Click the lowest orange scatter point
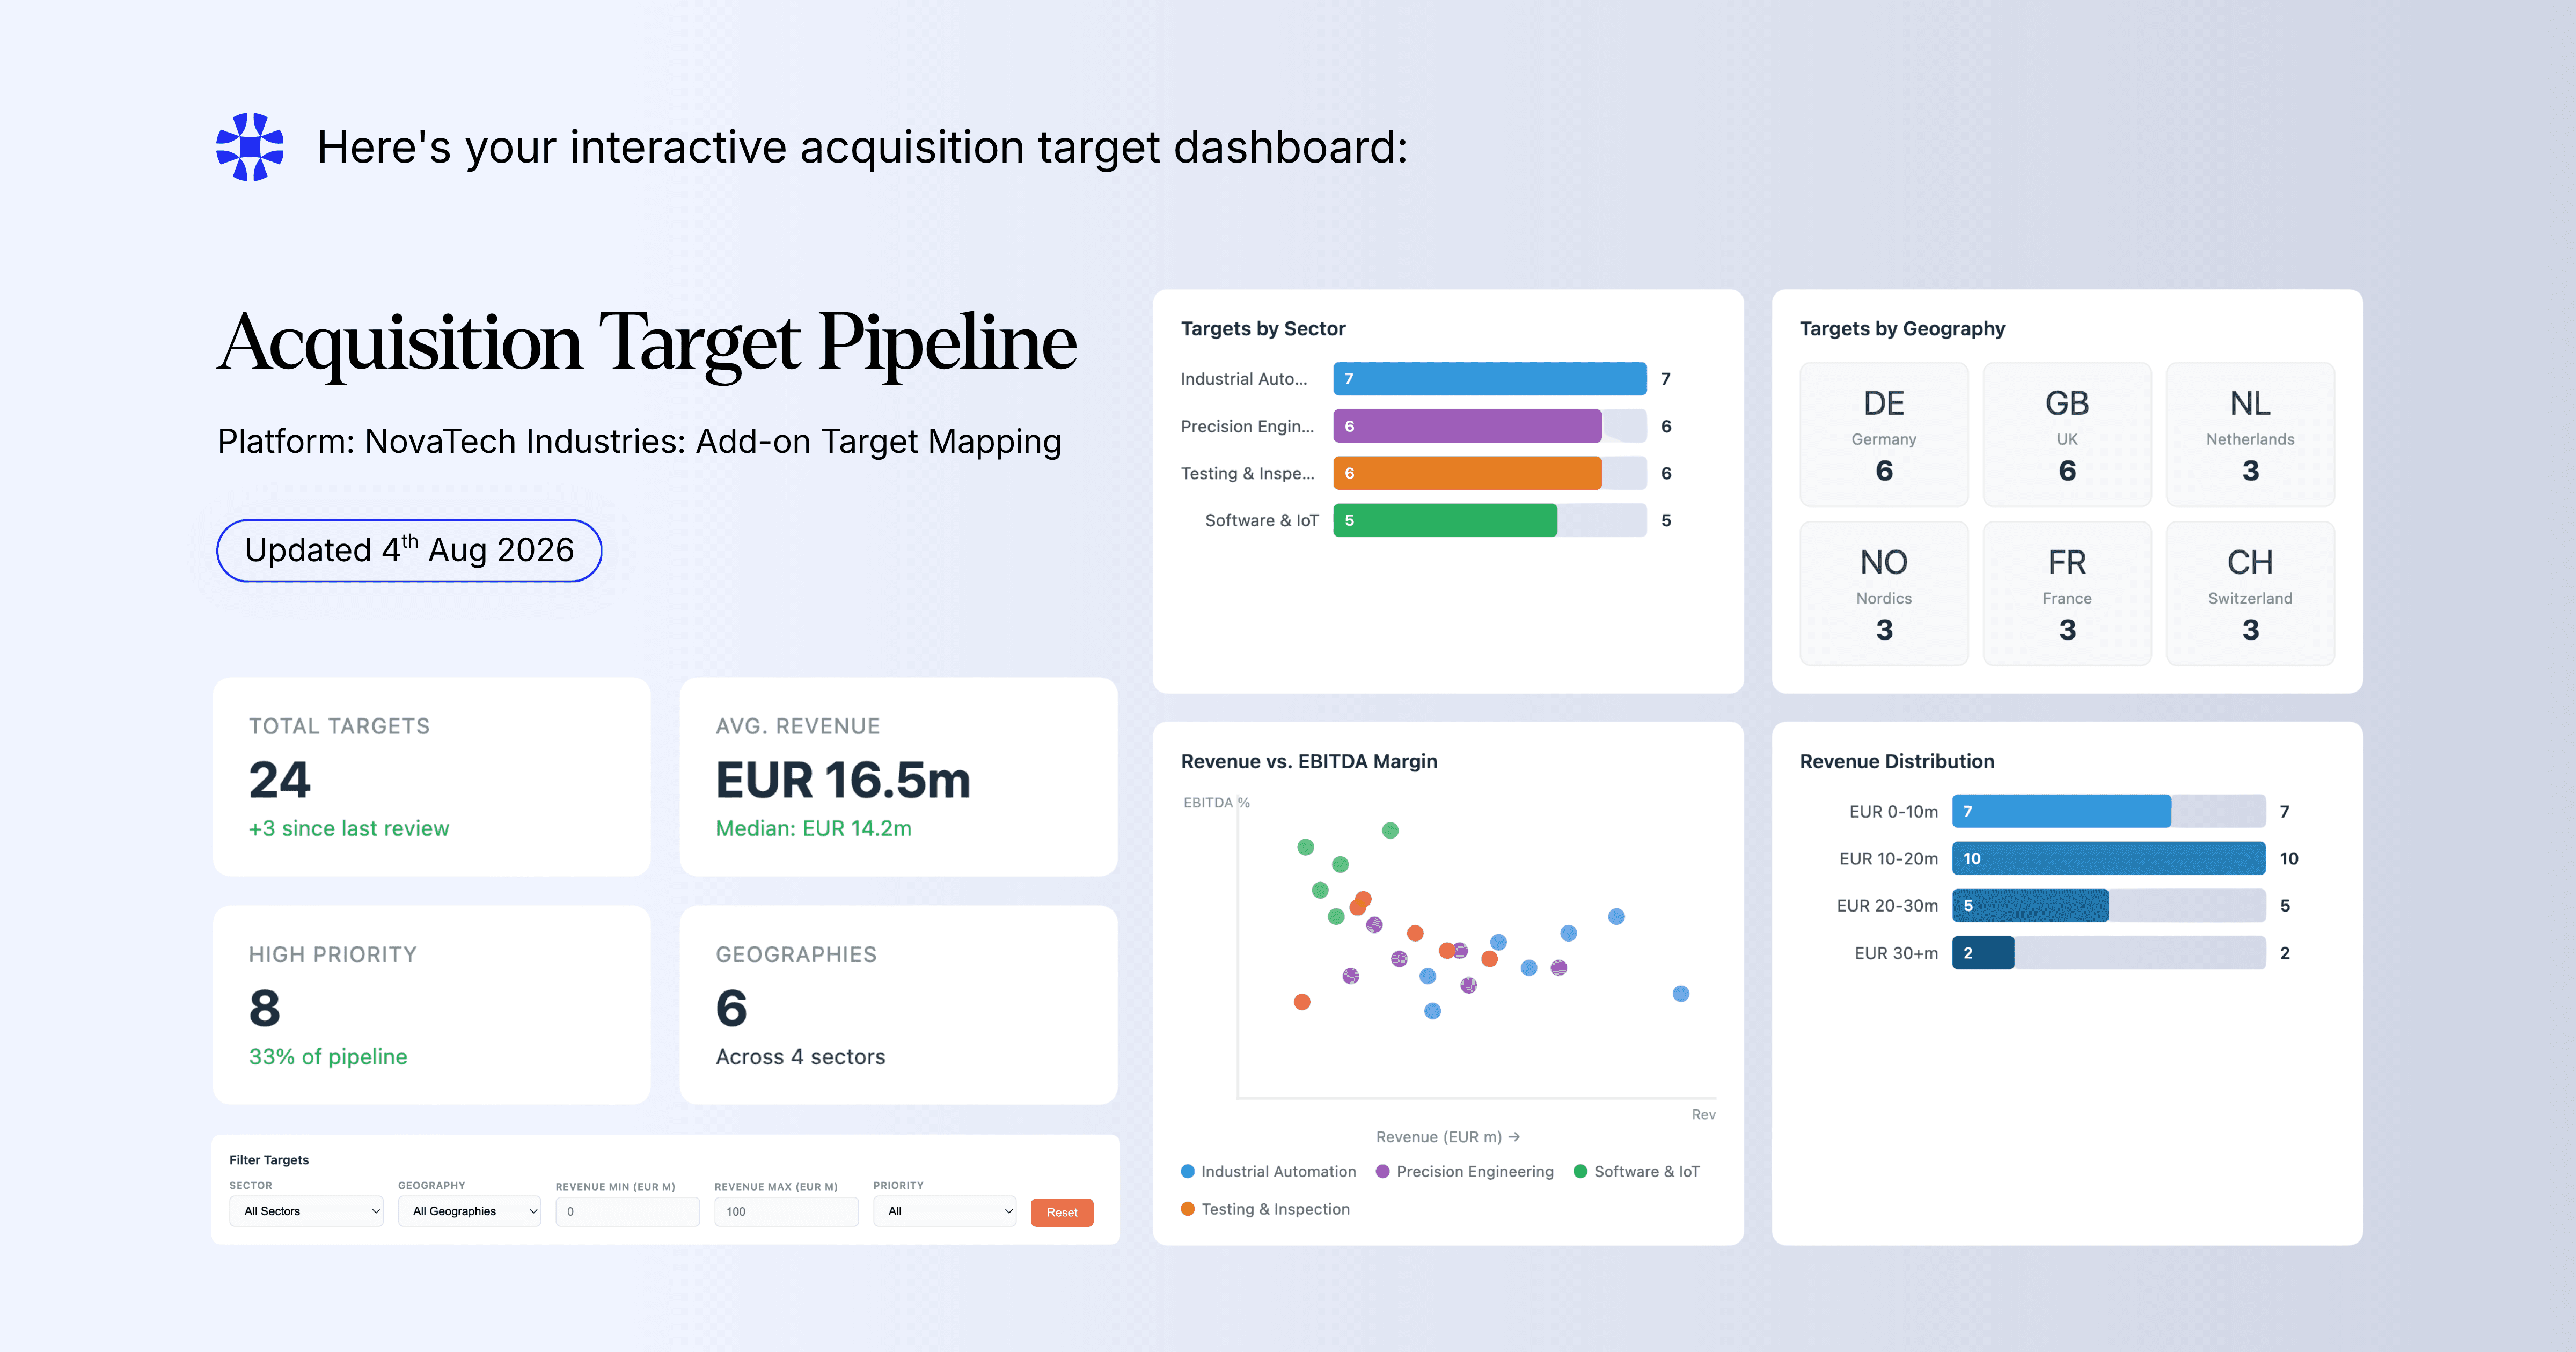Viewport: 2576px width, 1352px height. click(x=1302, y=1002)
